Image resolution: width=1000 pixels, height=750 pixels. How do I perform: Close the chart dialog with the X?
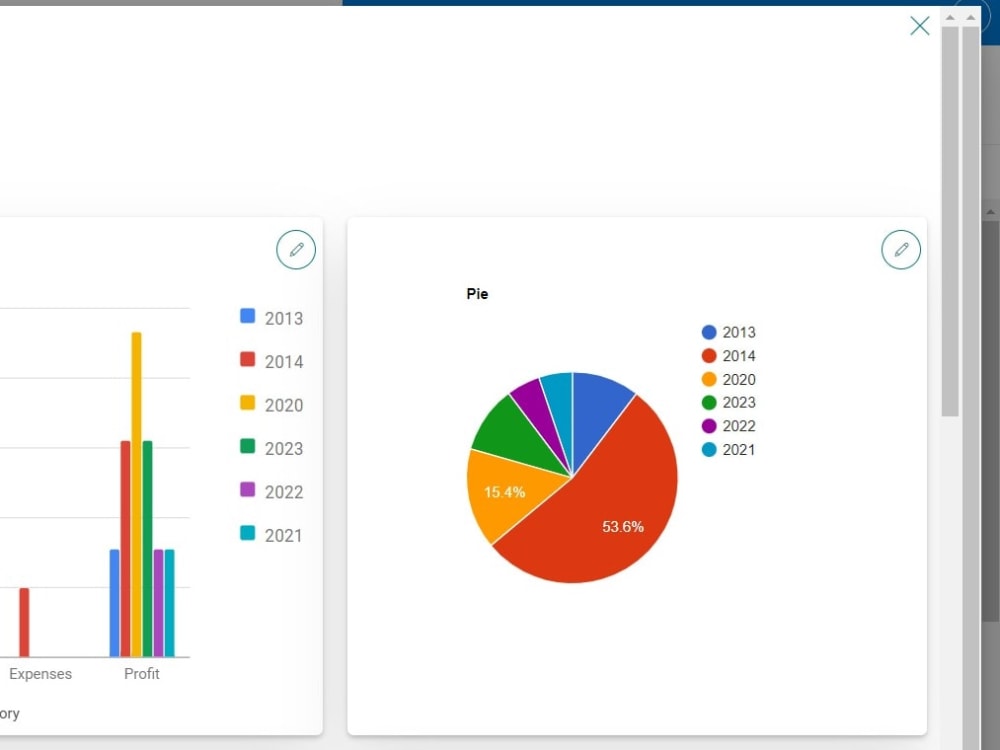[919, 26]
